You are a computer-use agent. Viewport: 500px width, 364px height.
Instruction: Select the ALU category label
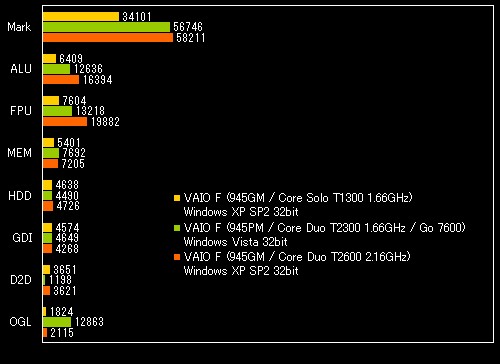click(21, 69)
